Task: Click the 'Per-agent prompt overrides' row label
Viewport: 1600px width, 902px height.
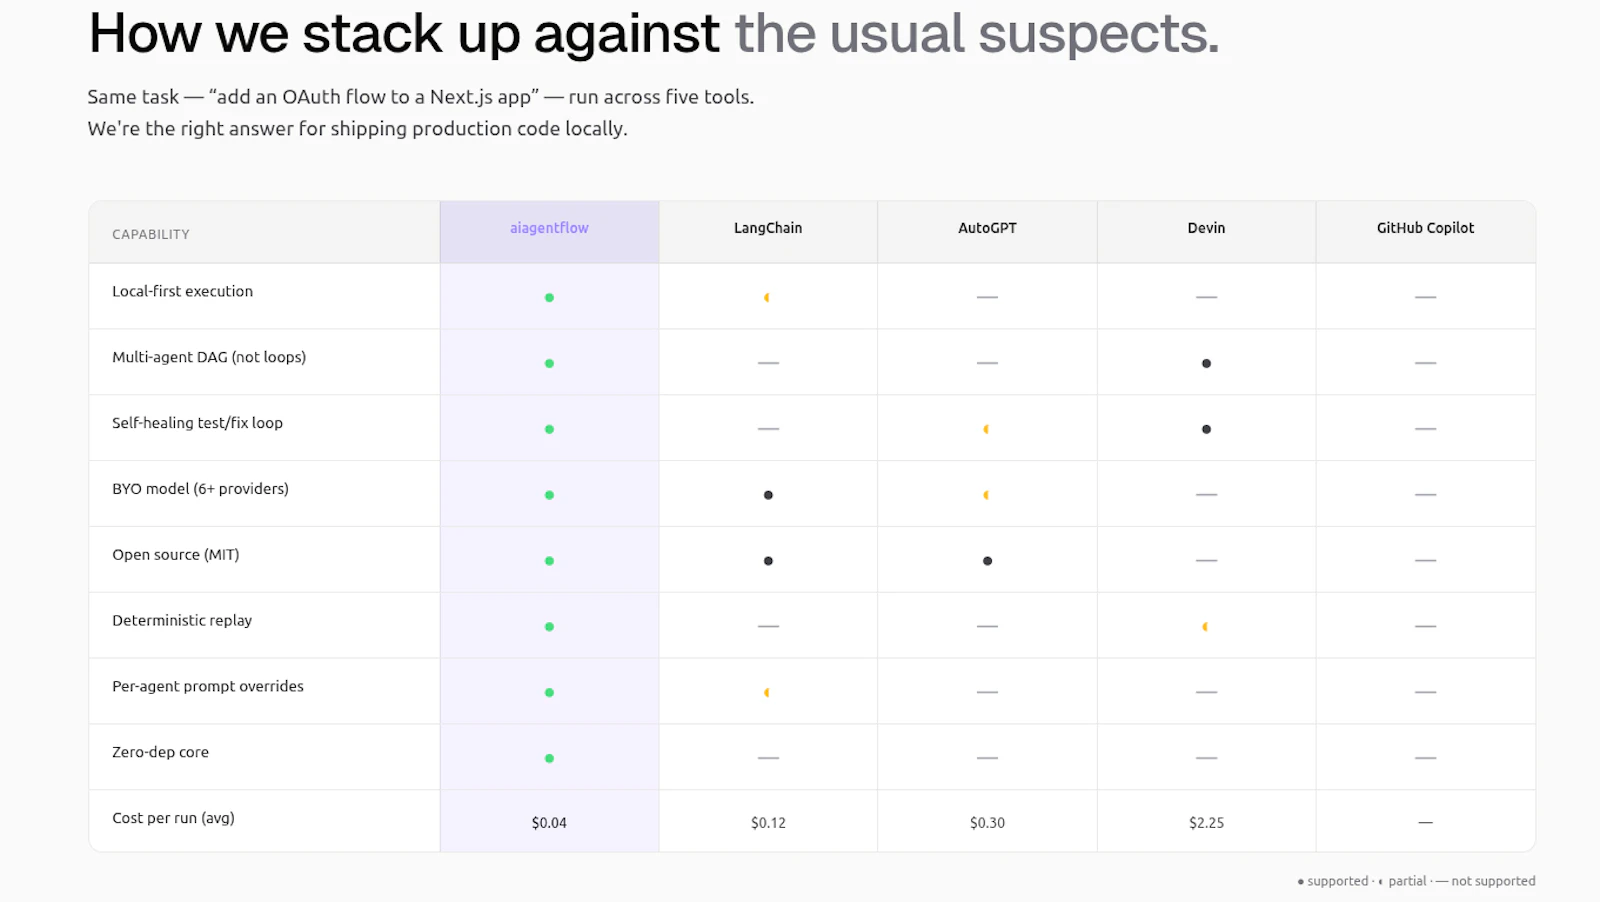Action: (208, 686)
